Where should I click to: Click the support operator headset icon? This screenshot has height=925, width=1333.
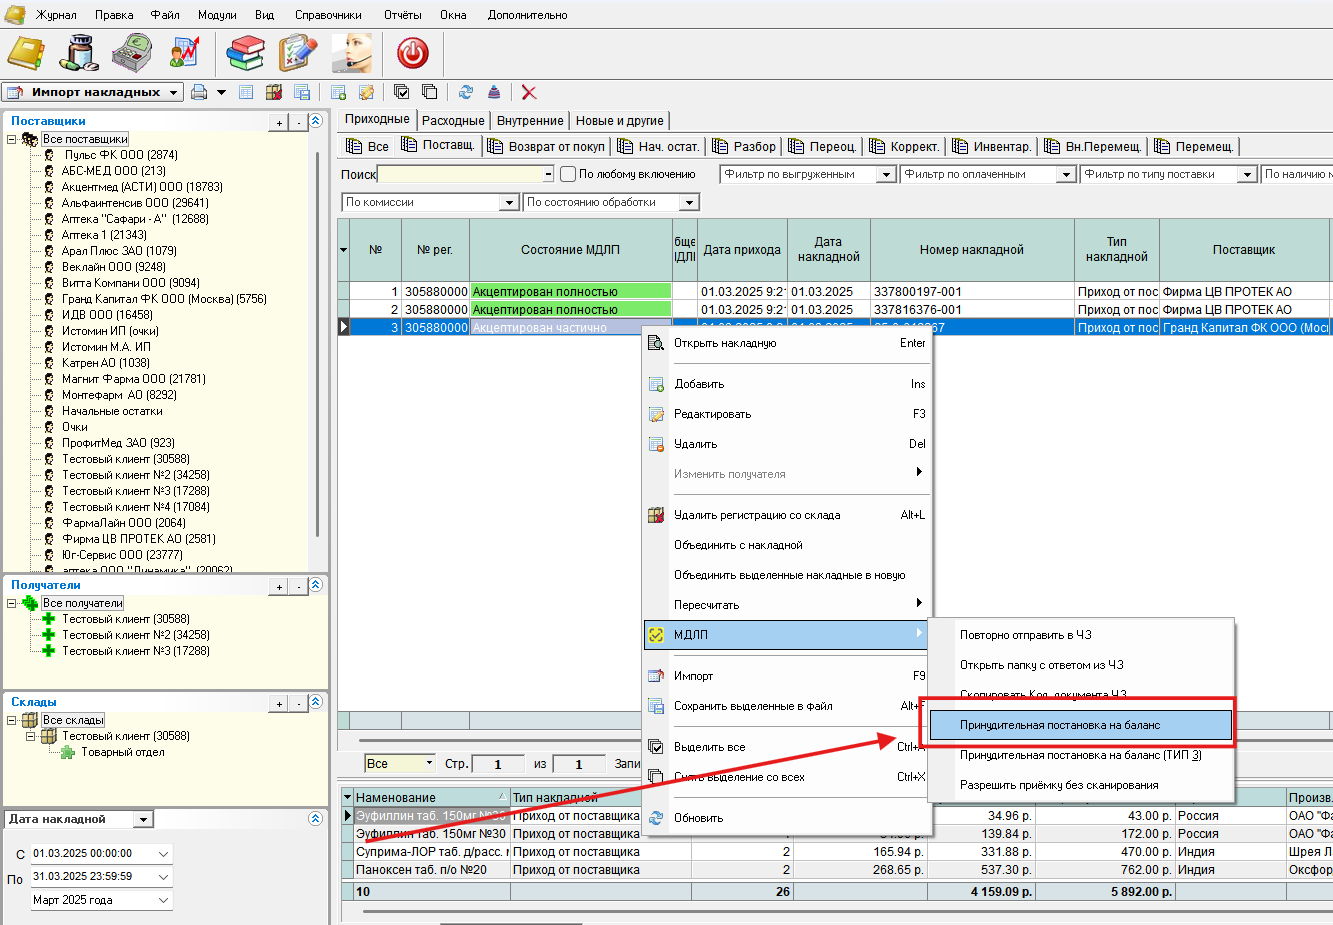[x=351, y=52]
